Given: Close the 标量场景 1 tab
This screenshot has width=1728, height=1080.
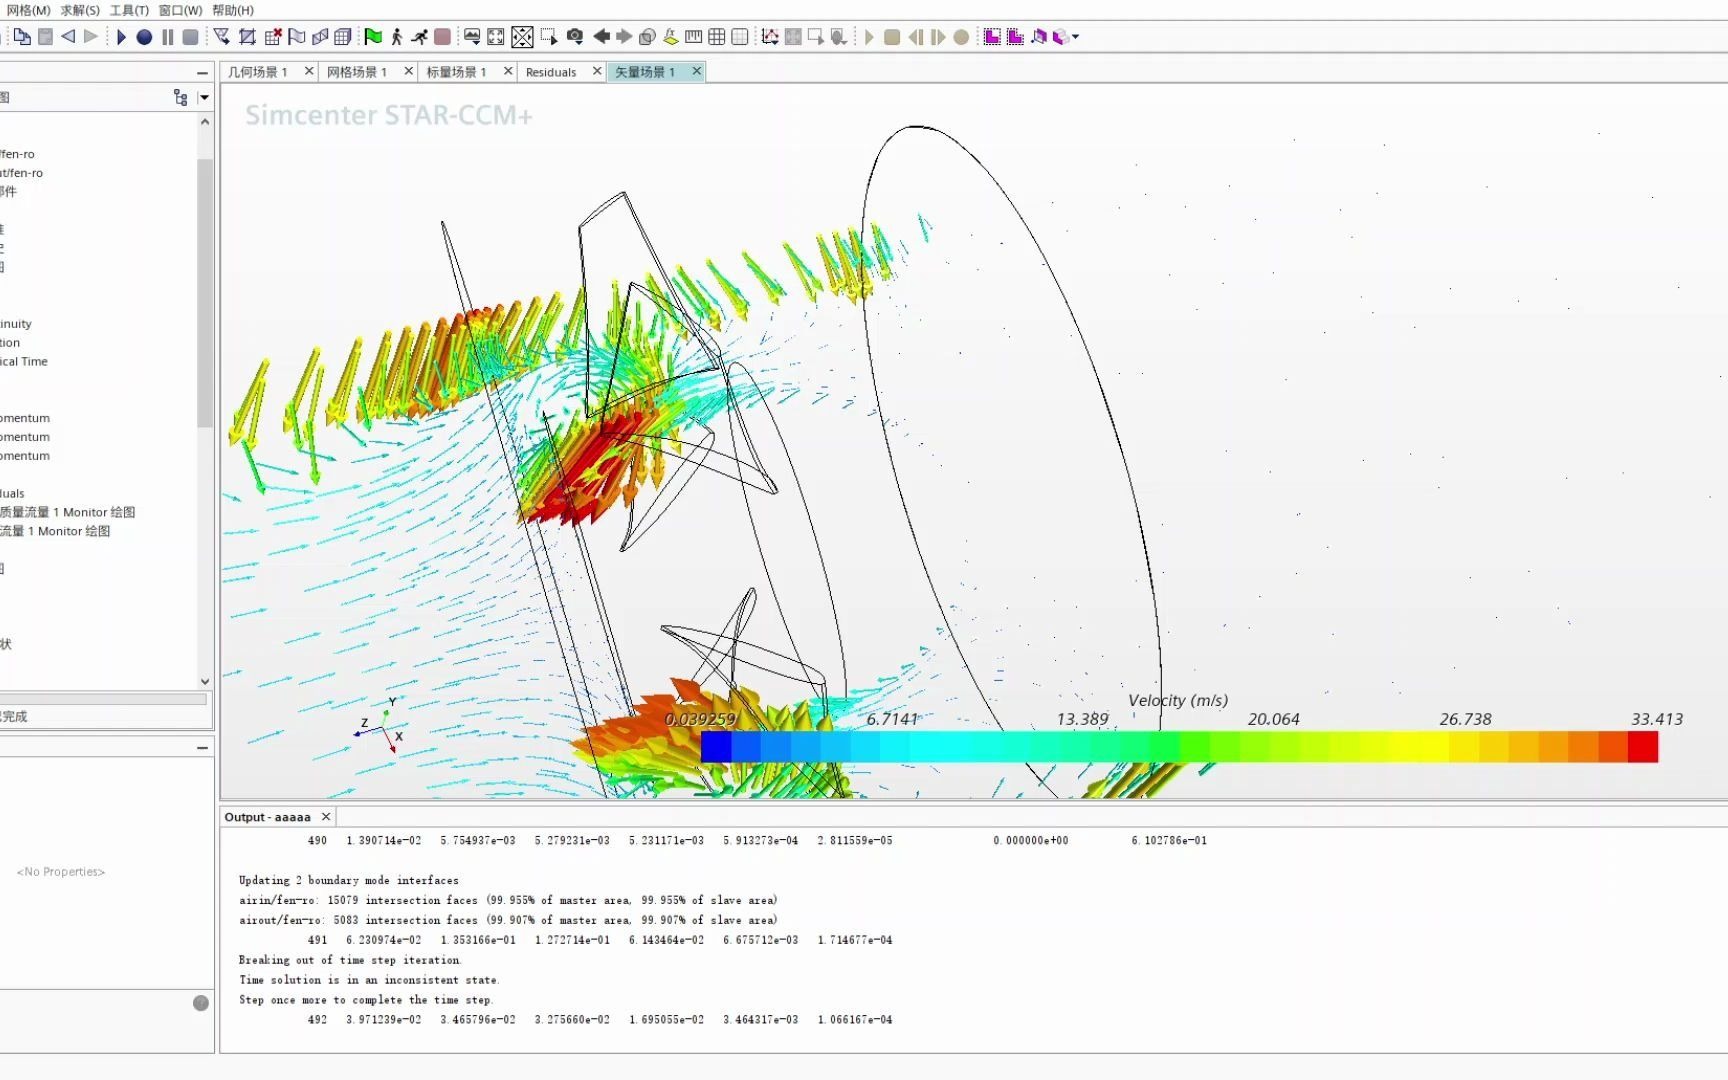Looking at the screenshot, I should coord(508,71).
